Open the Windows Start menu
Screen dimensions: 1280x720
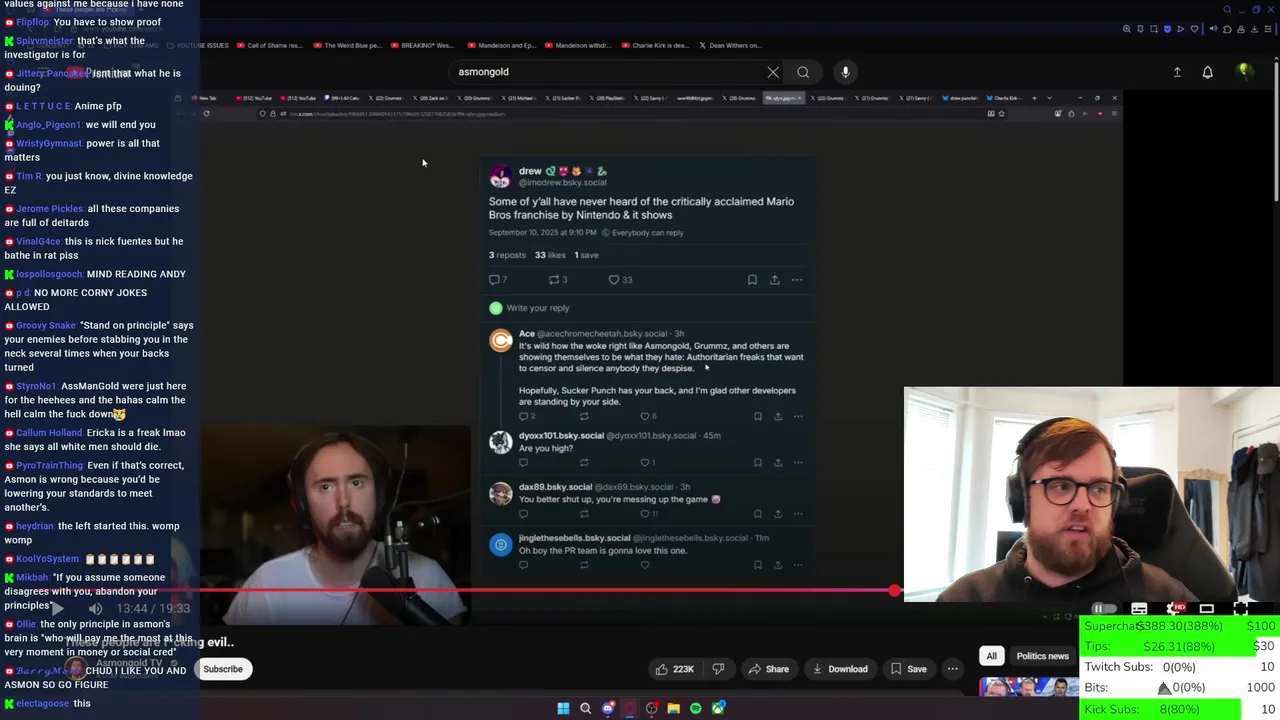pos(563,708)
